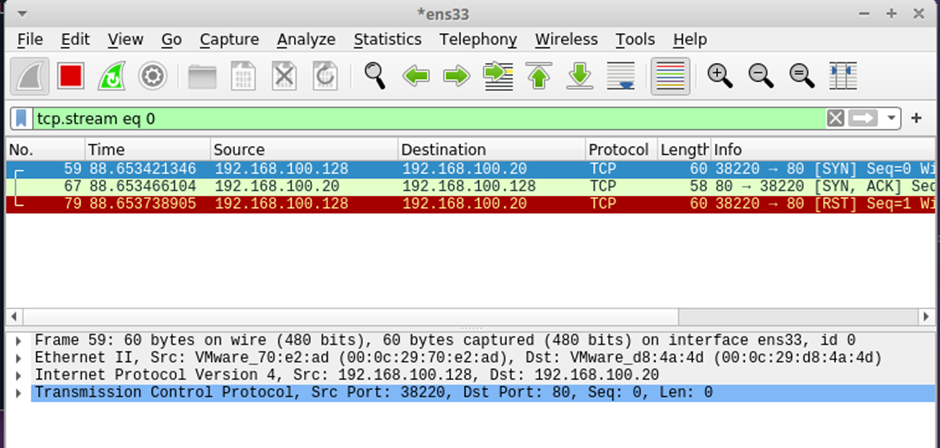Click the time 88.653466104 in packet 67

pyautogui.click(x=143, y=187)
